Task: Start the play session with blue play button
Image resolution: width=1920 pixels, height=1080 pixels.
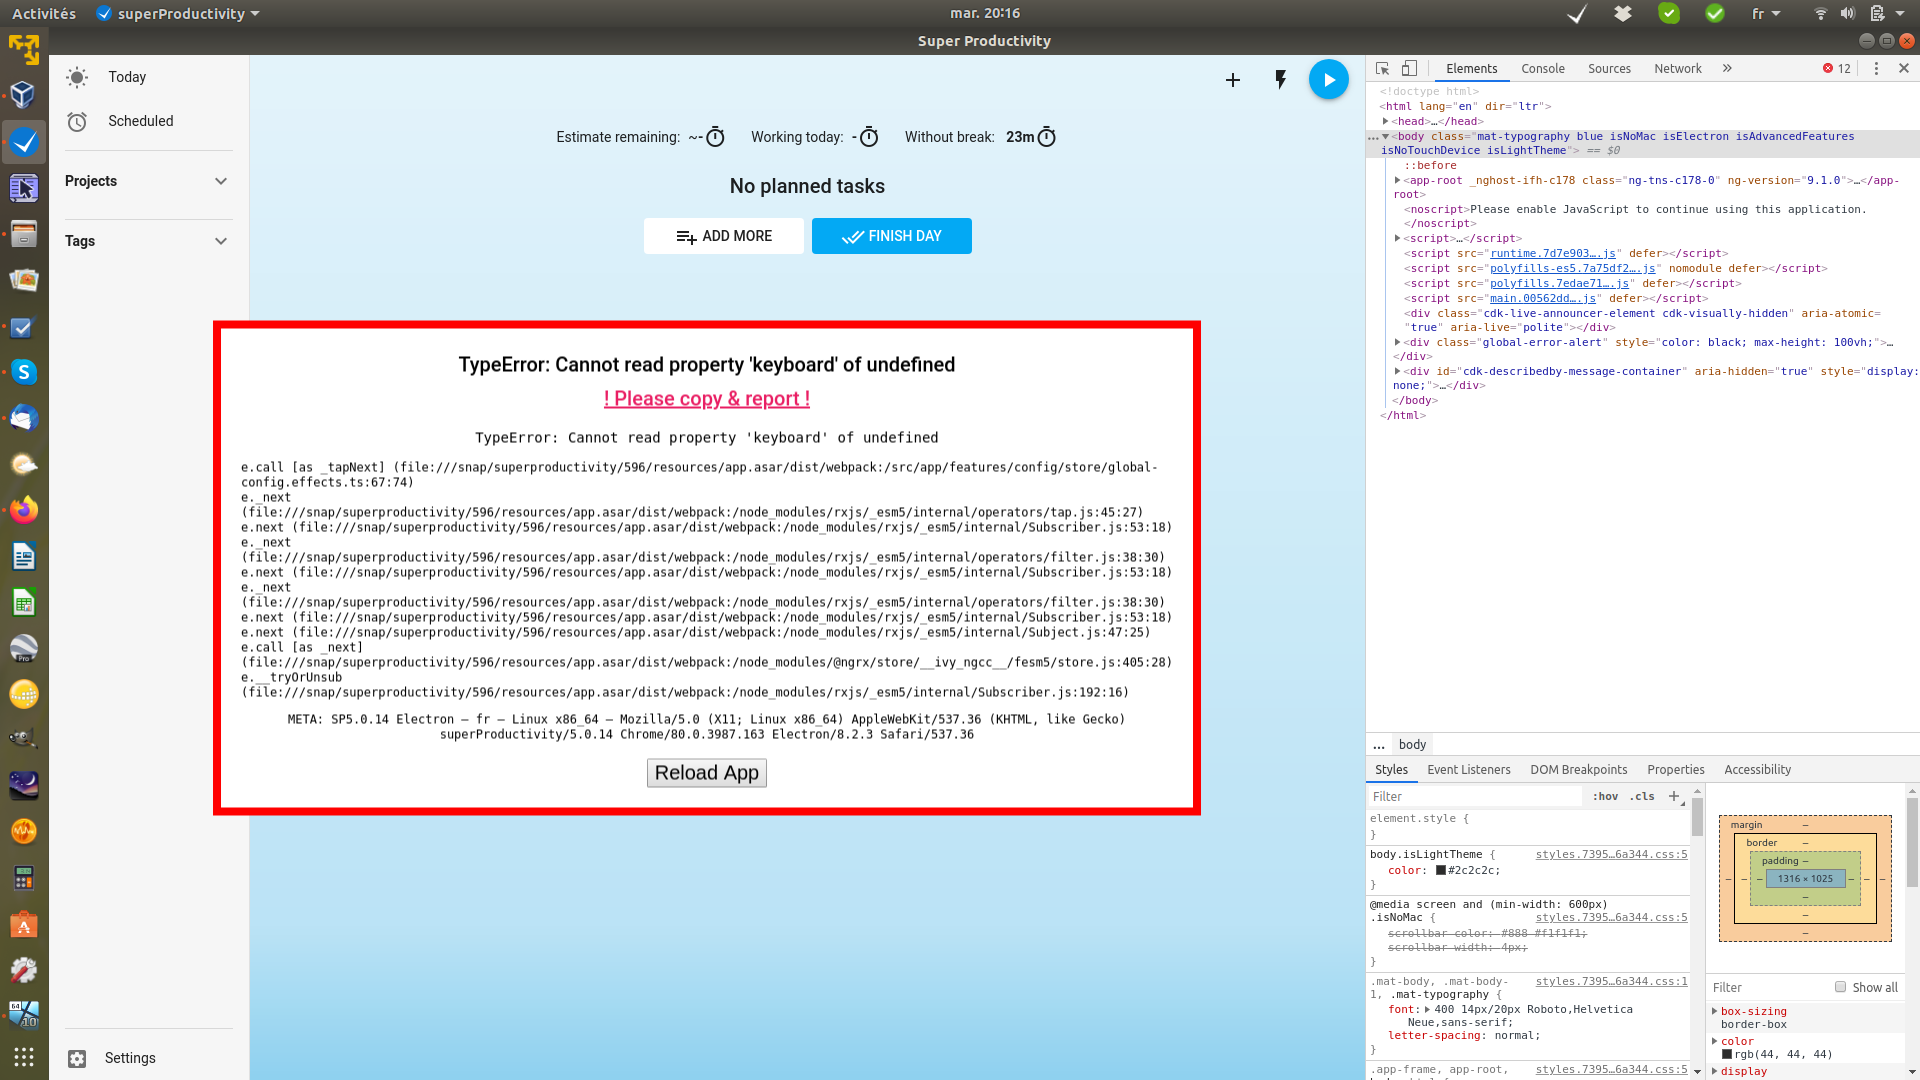Action: pos(1328,79)
